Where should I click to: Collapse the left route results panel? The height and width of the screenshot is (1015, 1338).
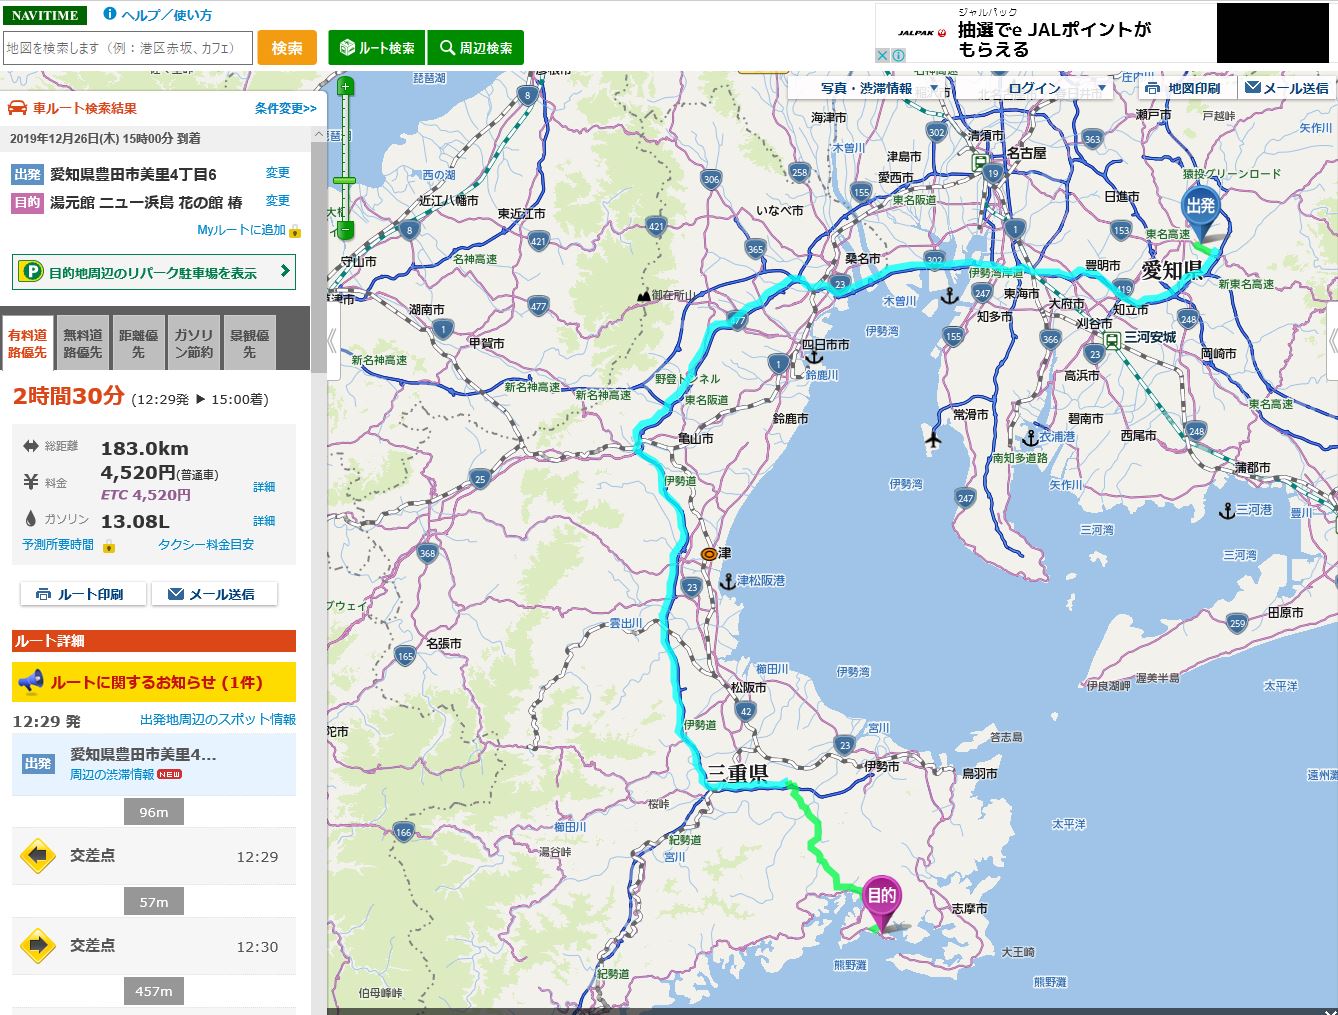[332, 341]
